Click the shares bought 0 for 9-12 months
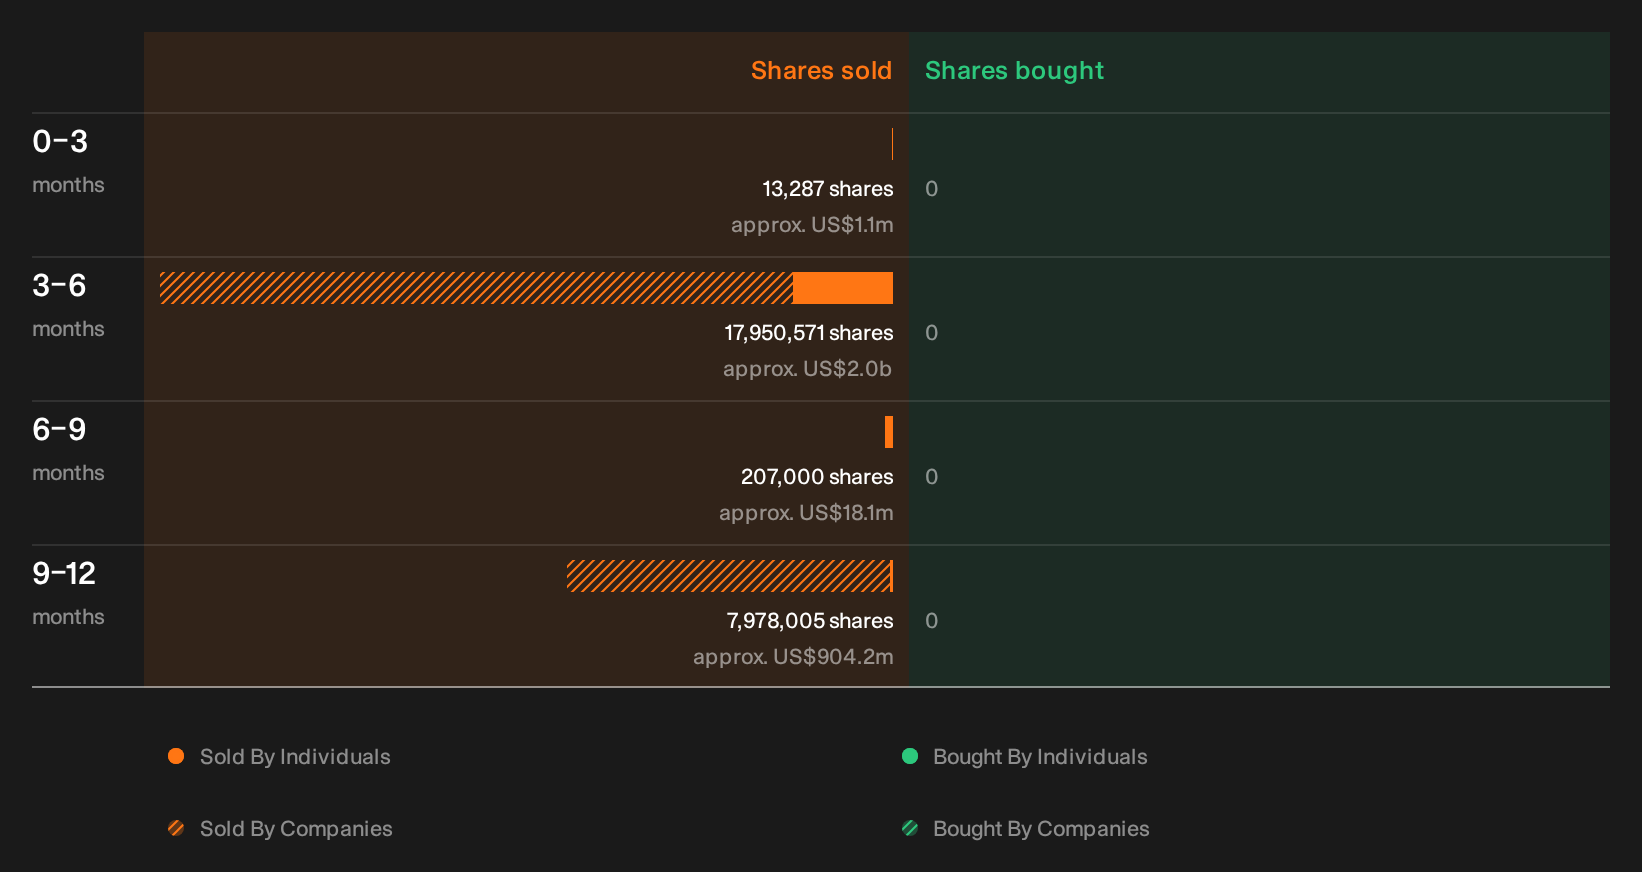This screenshot has height=872, width=1642. (931, 621)
